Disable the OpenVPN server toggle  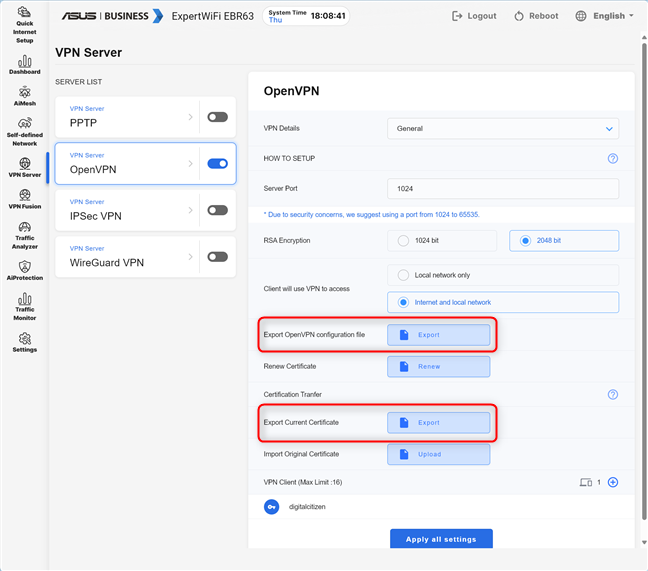point(217,164)
